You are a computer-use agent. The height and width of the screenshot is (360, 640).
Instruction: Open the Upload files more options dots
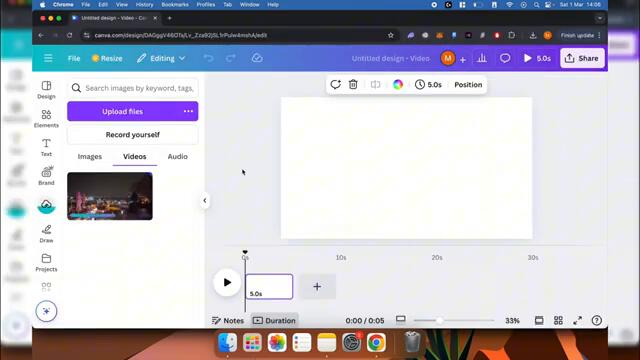pyautogui.click(x=188, y=111)
